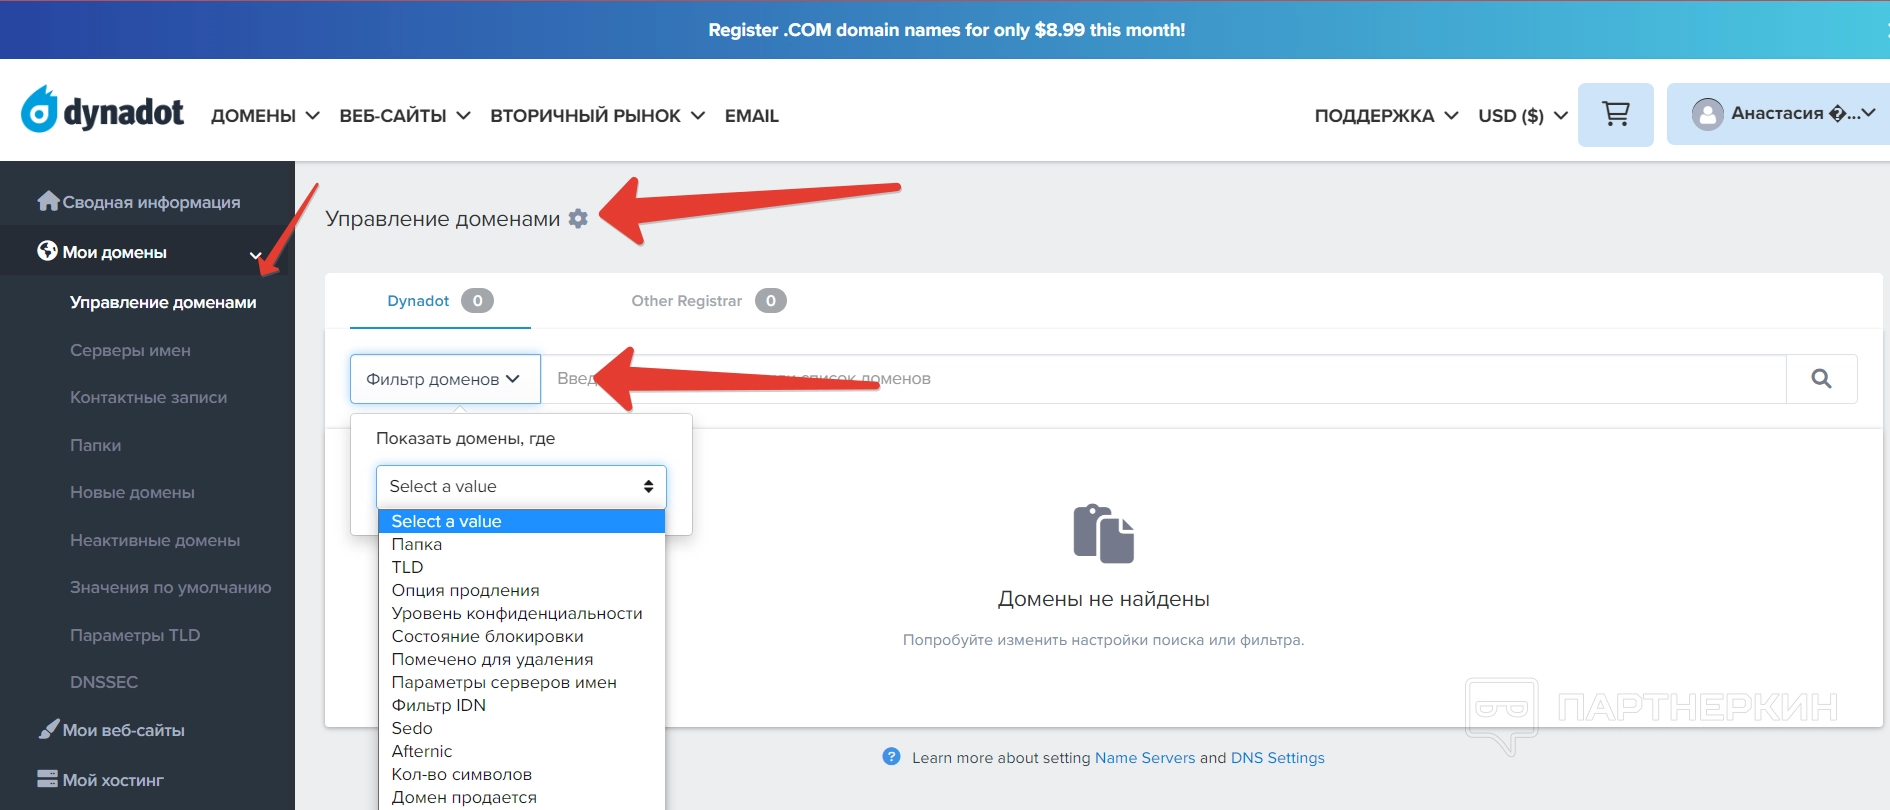Viewport: 1890px width, 810px height.
Task: Expand the ПОДДЕРЖКА menu
Action: point(1386,116)
